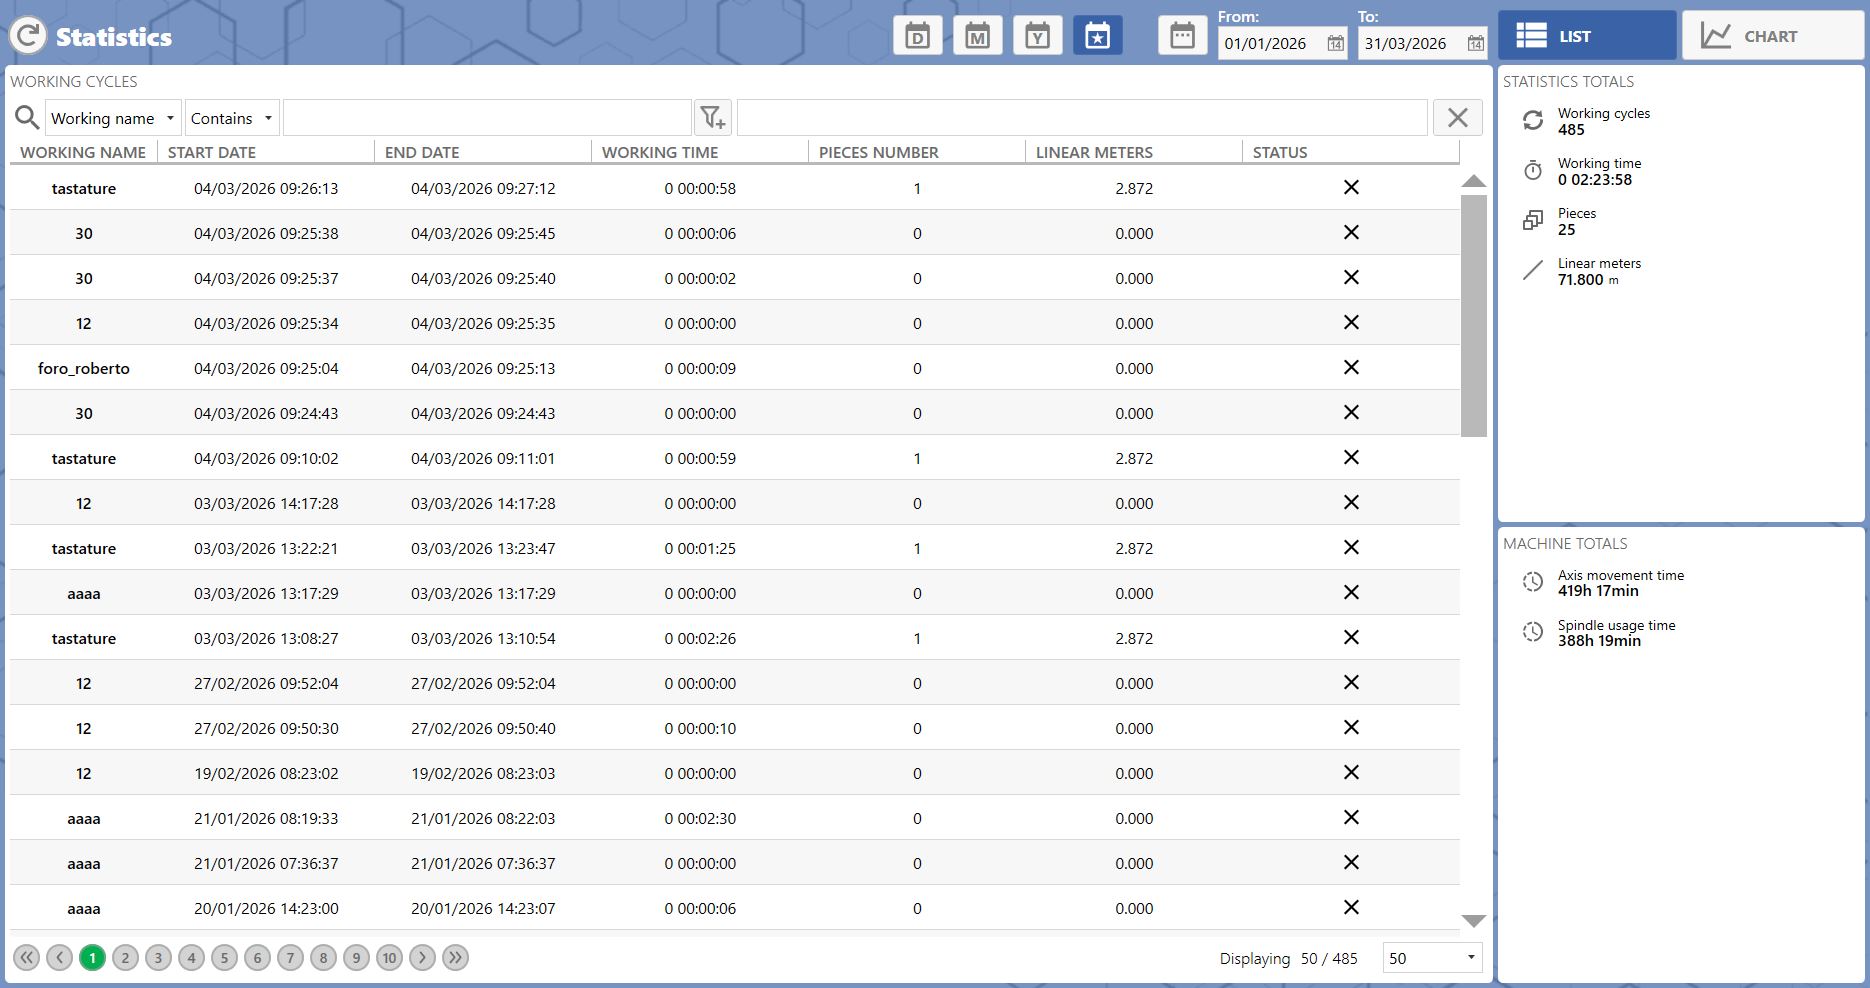Go to page 10
This screenshot has height=988, width=1870.
389,958
